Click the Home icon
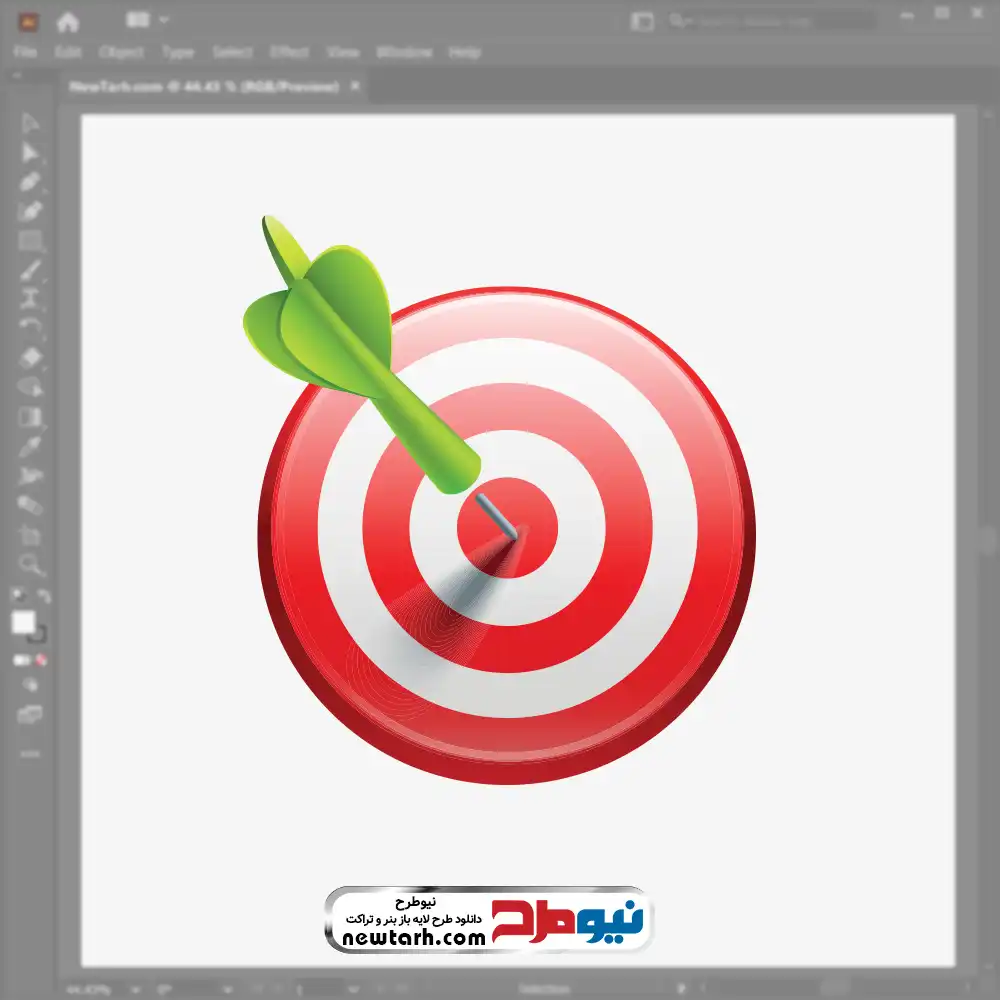 point(67,21)
